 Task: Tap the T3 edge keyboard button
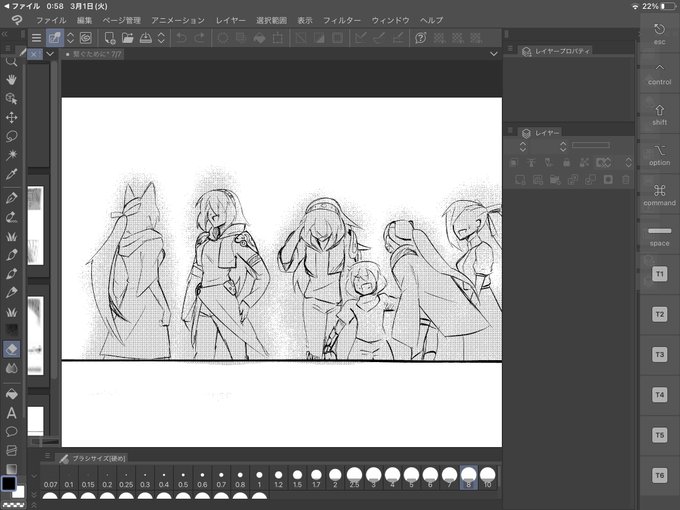tap(659, 355)
